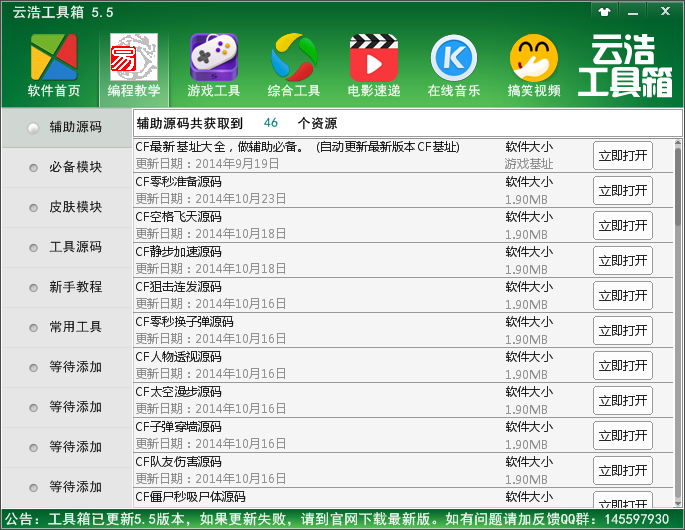Choose the 工具源码 sidebar category

66,247
